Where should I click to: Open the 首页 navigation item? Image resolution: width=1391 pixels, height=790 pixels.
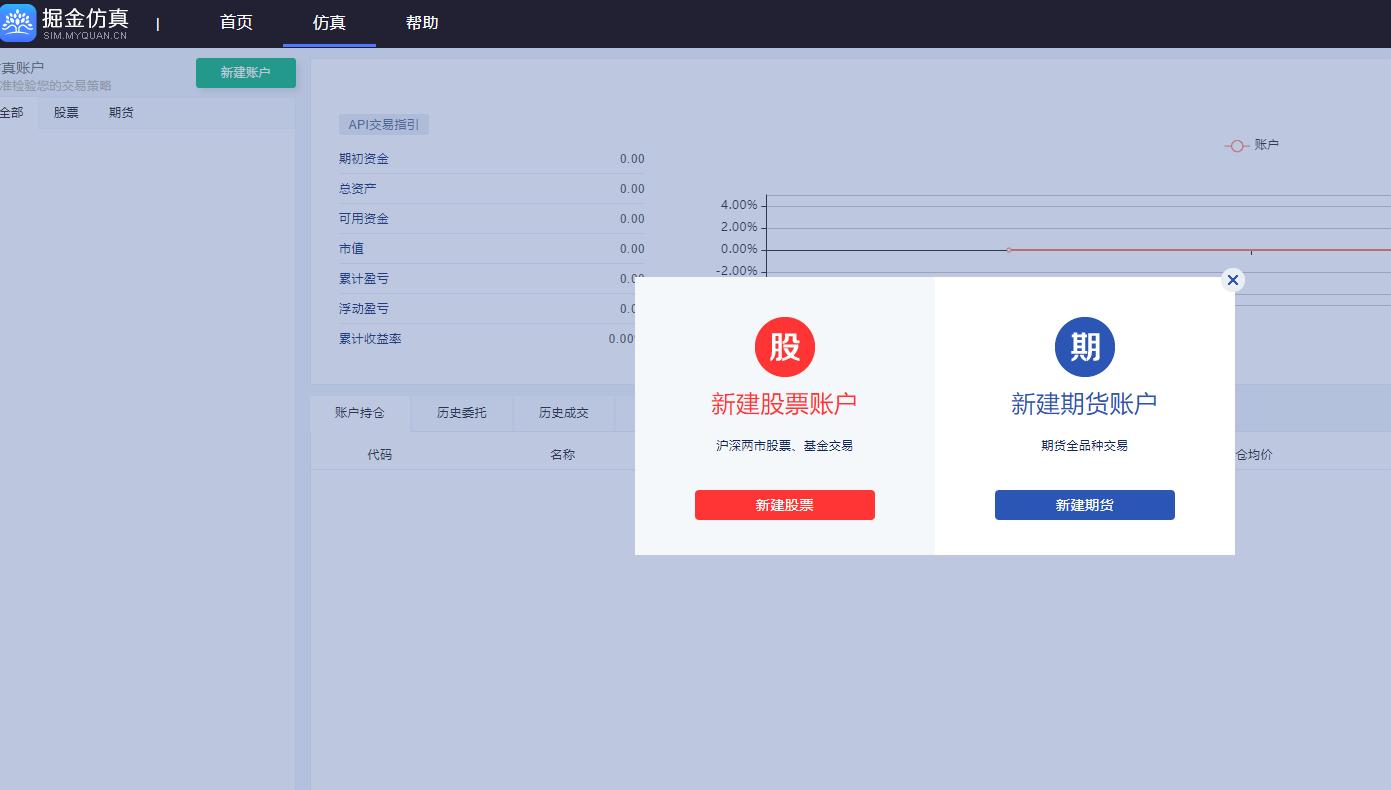tap(236, 22)
